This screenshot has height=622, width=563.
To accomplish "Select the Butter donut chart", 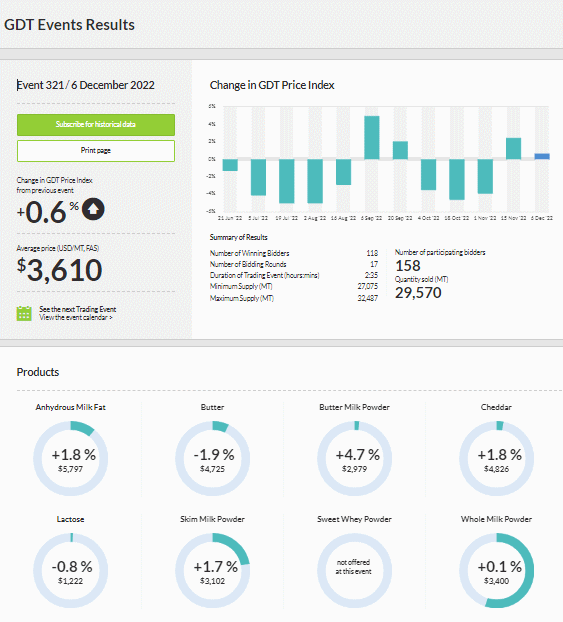I will [213, 459].
